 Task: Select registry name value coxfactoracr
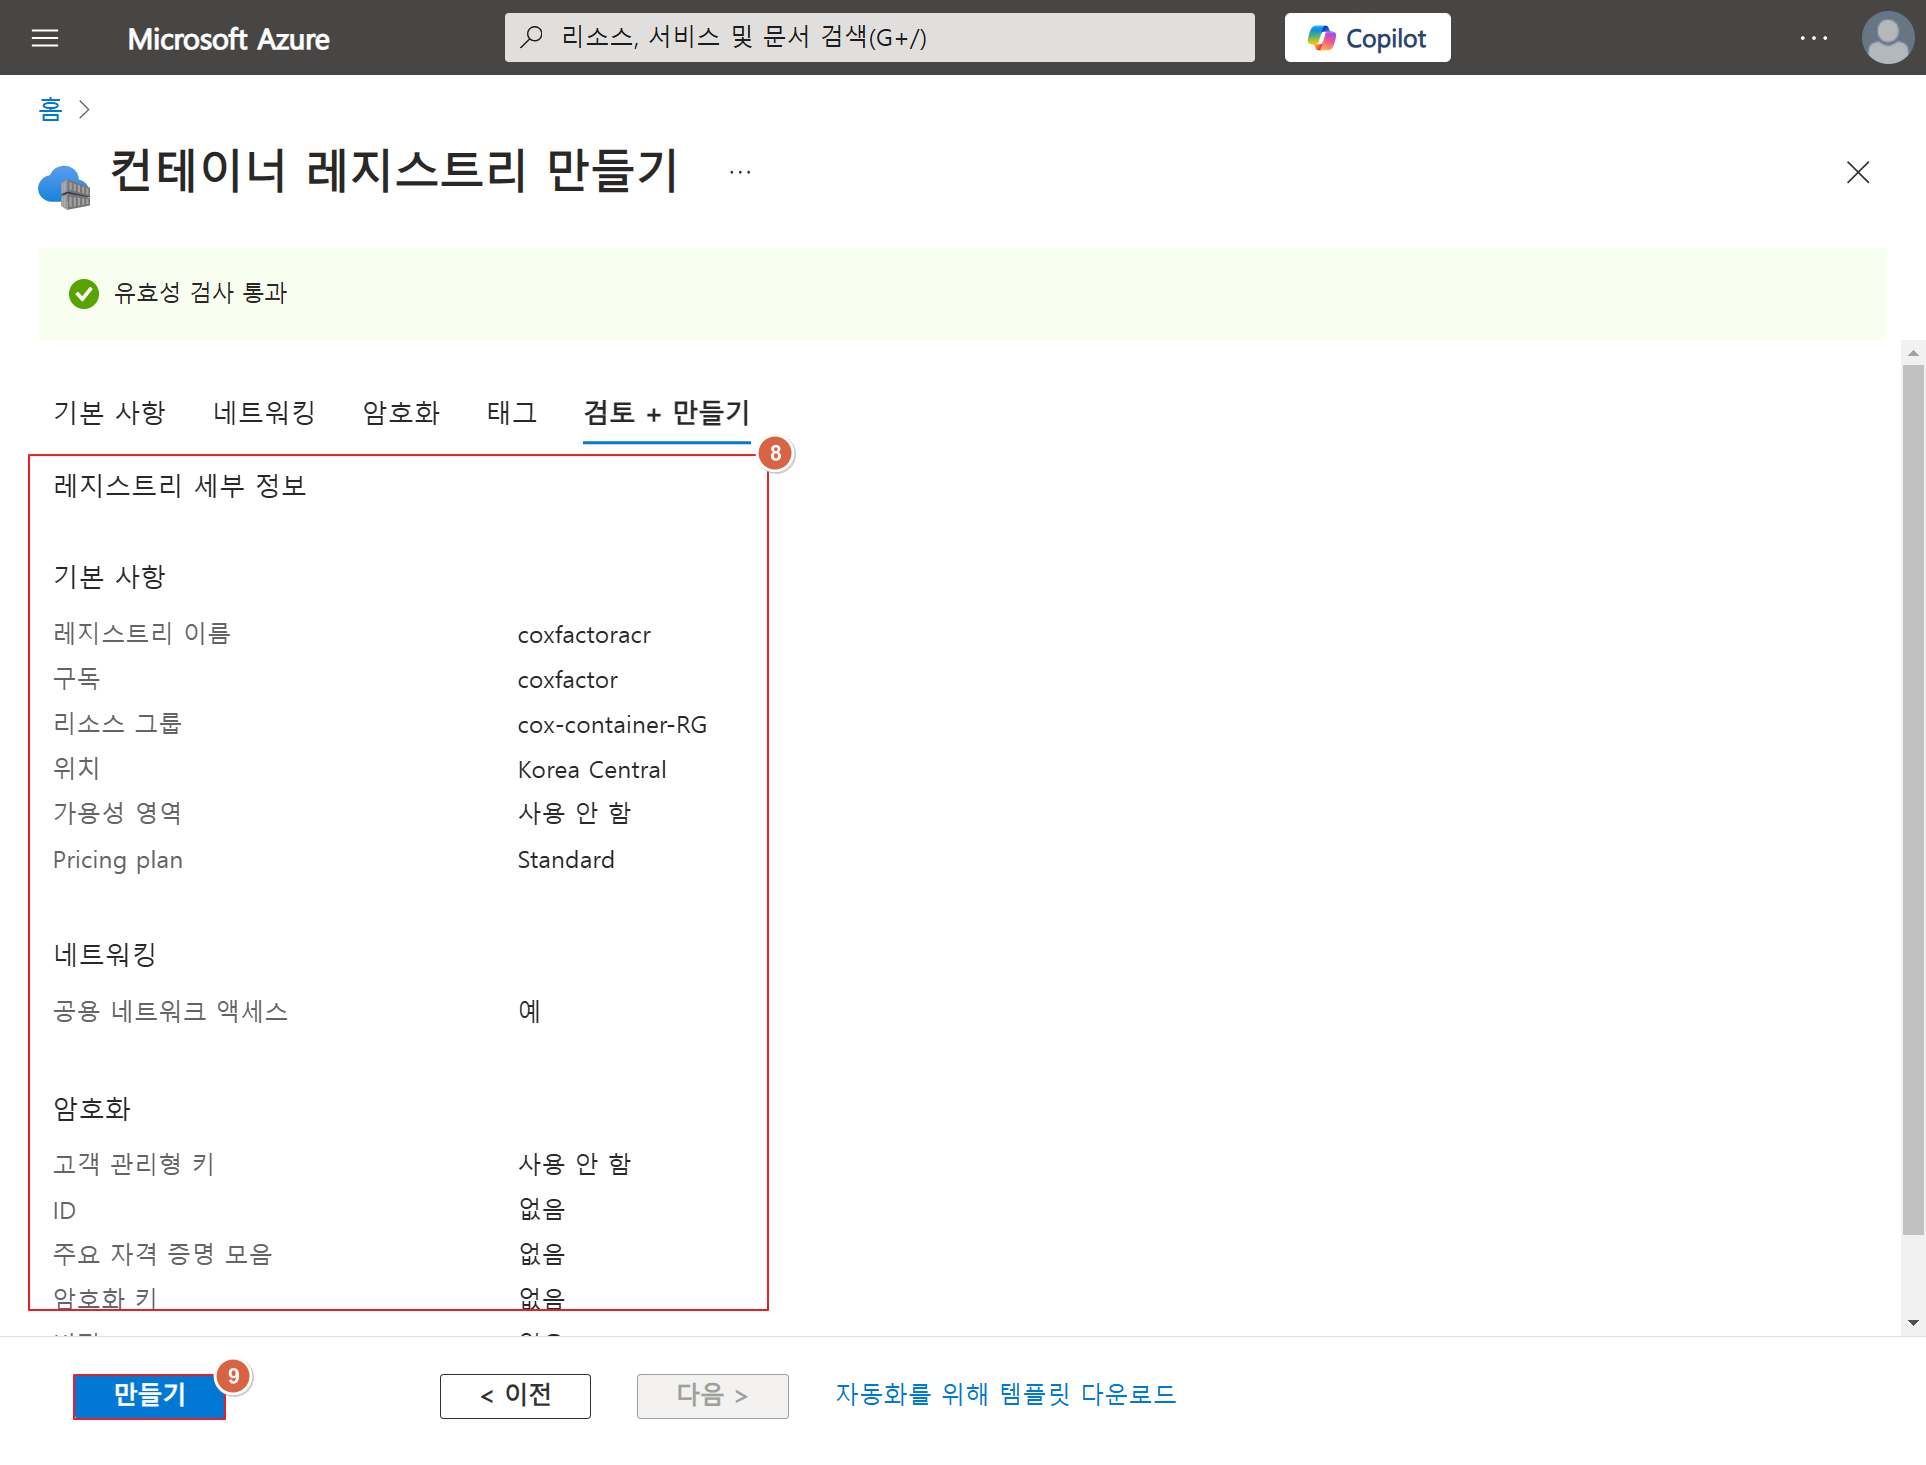(x=584, y=635)
